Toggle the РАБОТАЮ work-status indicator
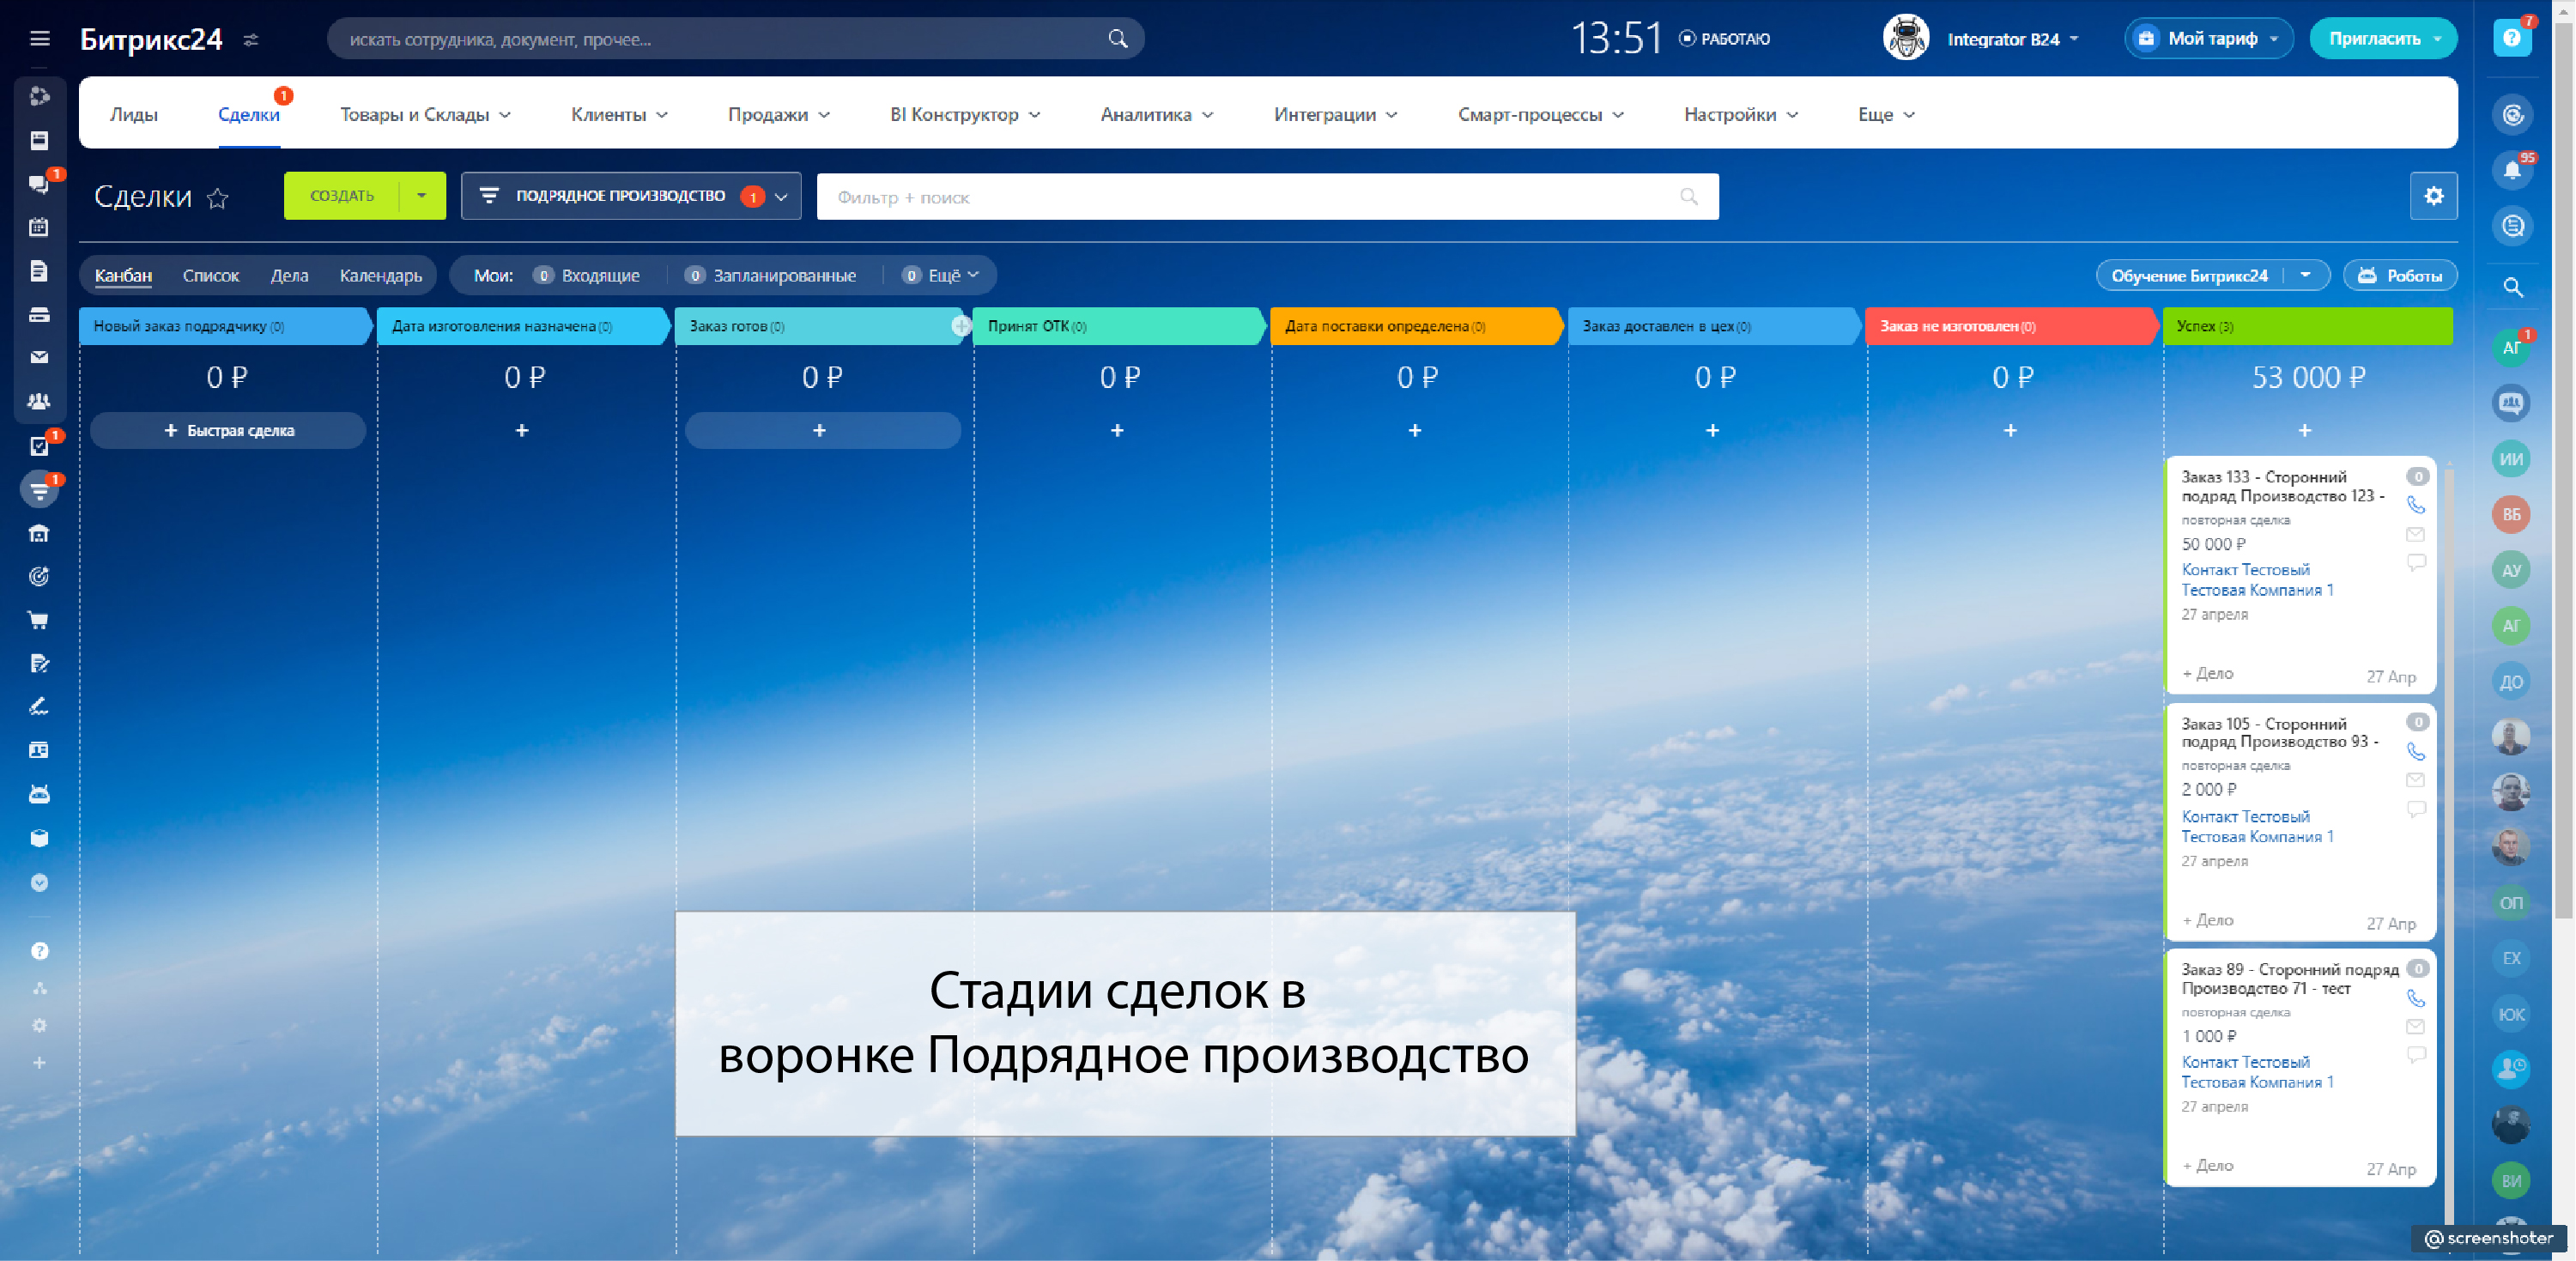This screenshot has width=2576, height=1261. click(1724, 39)
